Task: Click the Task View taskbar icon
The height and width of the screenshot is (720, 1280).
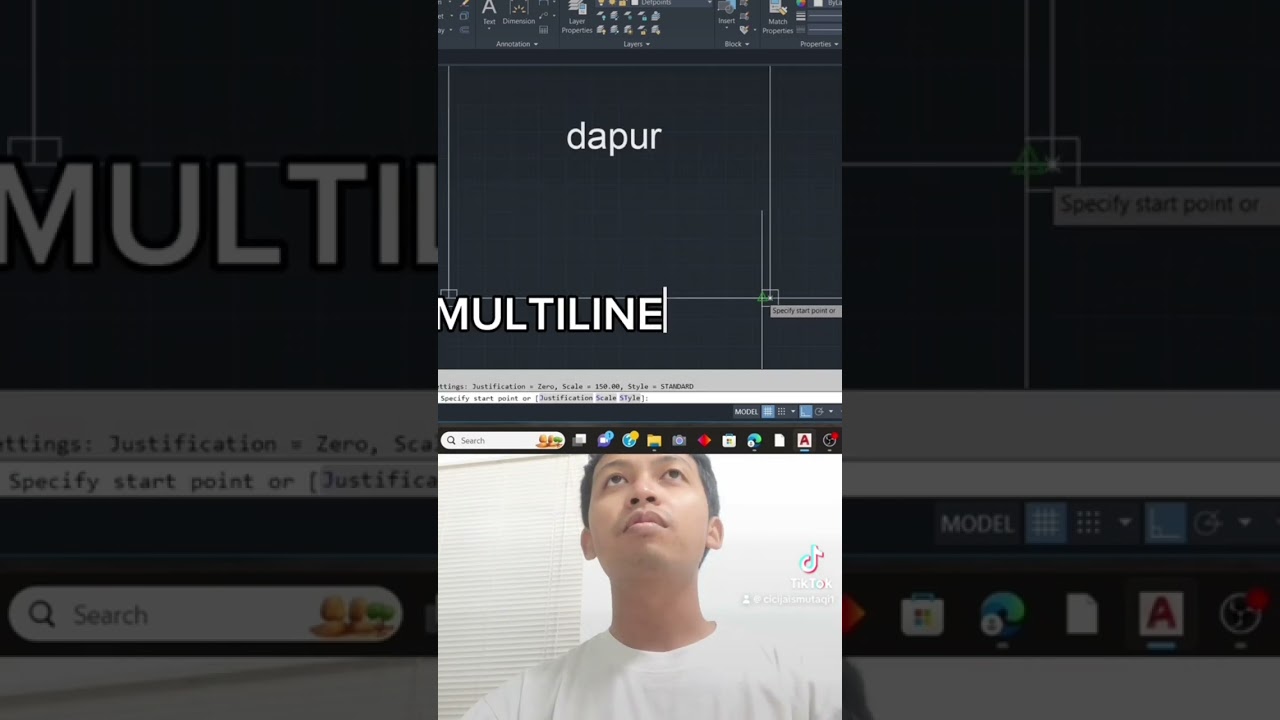Action: [579, 440]
